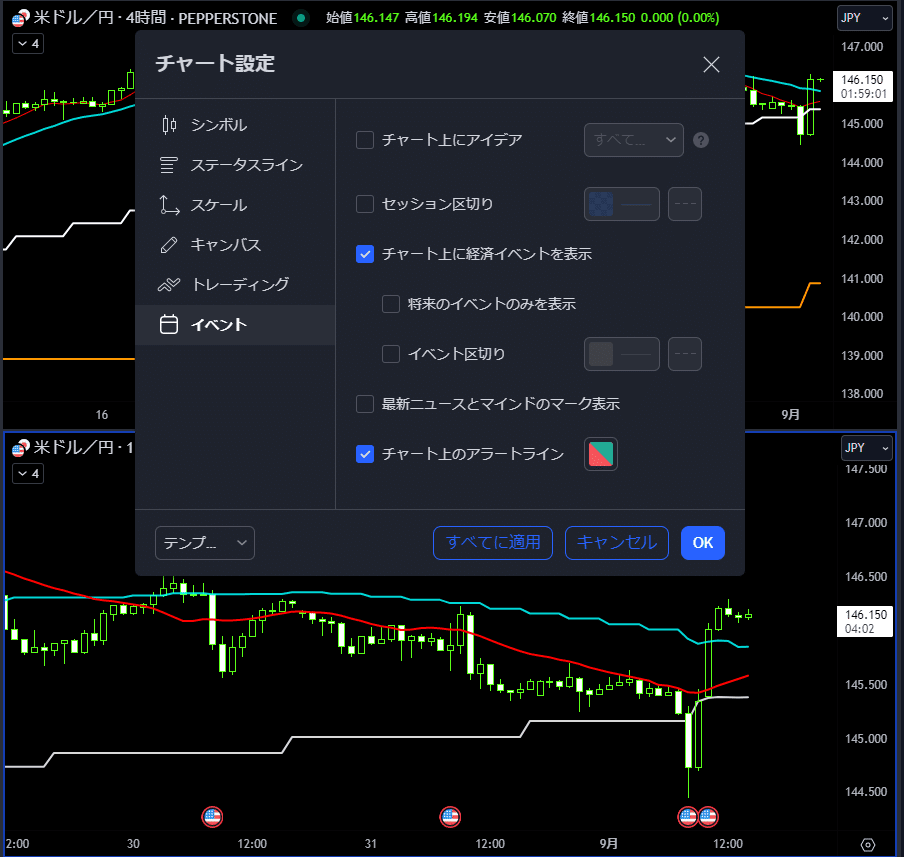Open the シンボル settings tab

(235, 125)
